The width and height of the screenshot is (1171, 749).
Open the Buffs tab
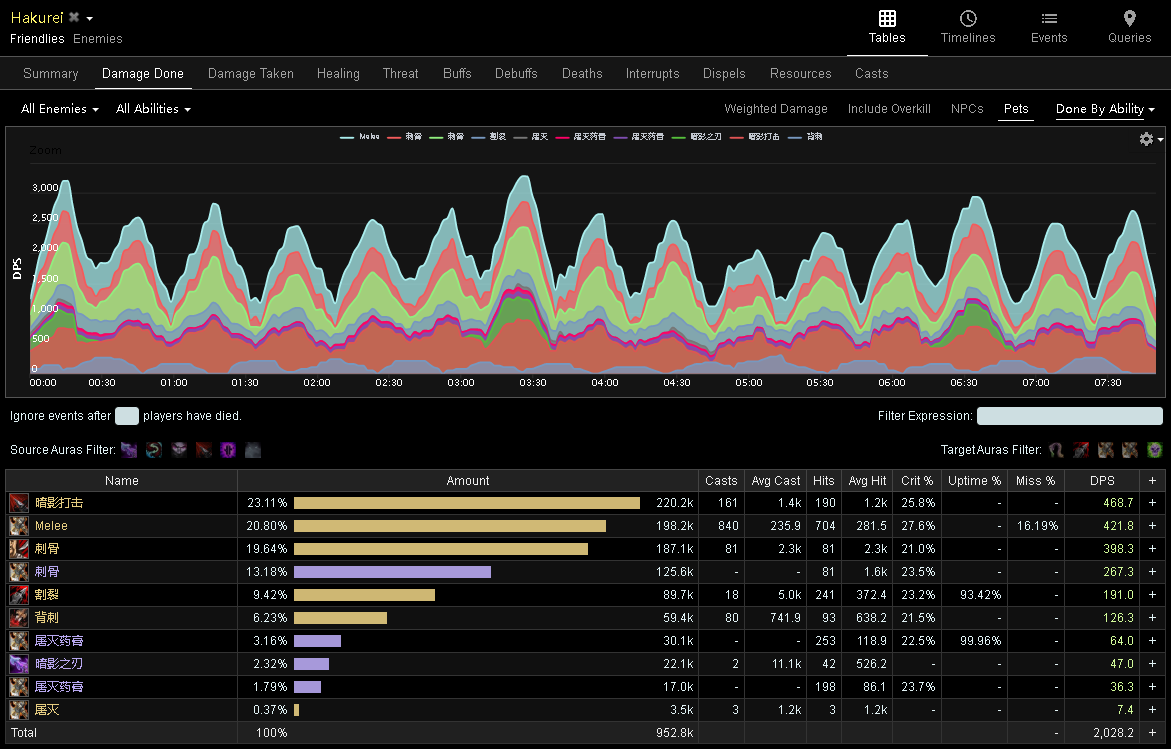tap(457, 73)
